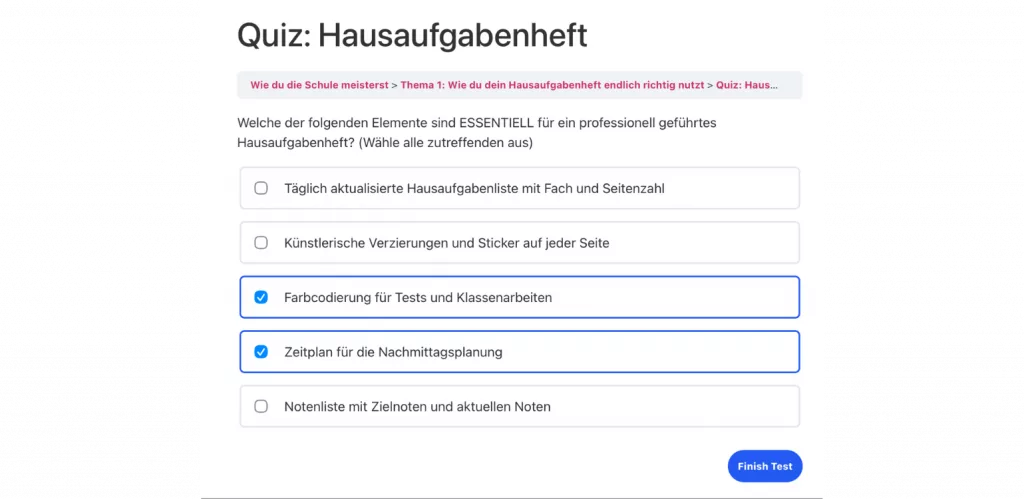
Task: Click the label 'Notenliste mit Zielnoten und aktuellen Noten'
Action: [417, 407]
